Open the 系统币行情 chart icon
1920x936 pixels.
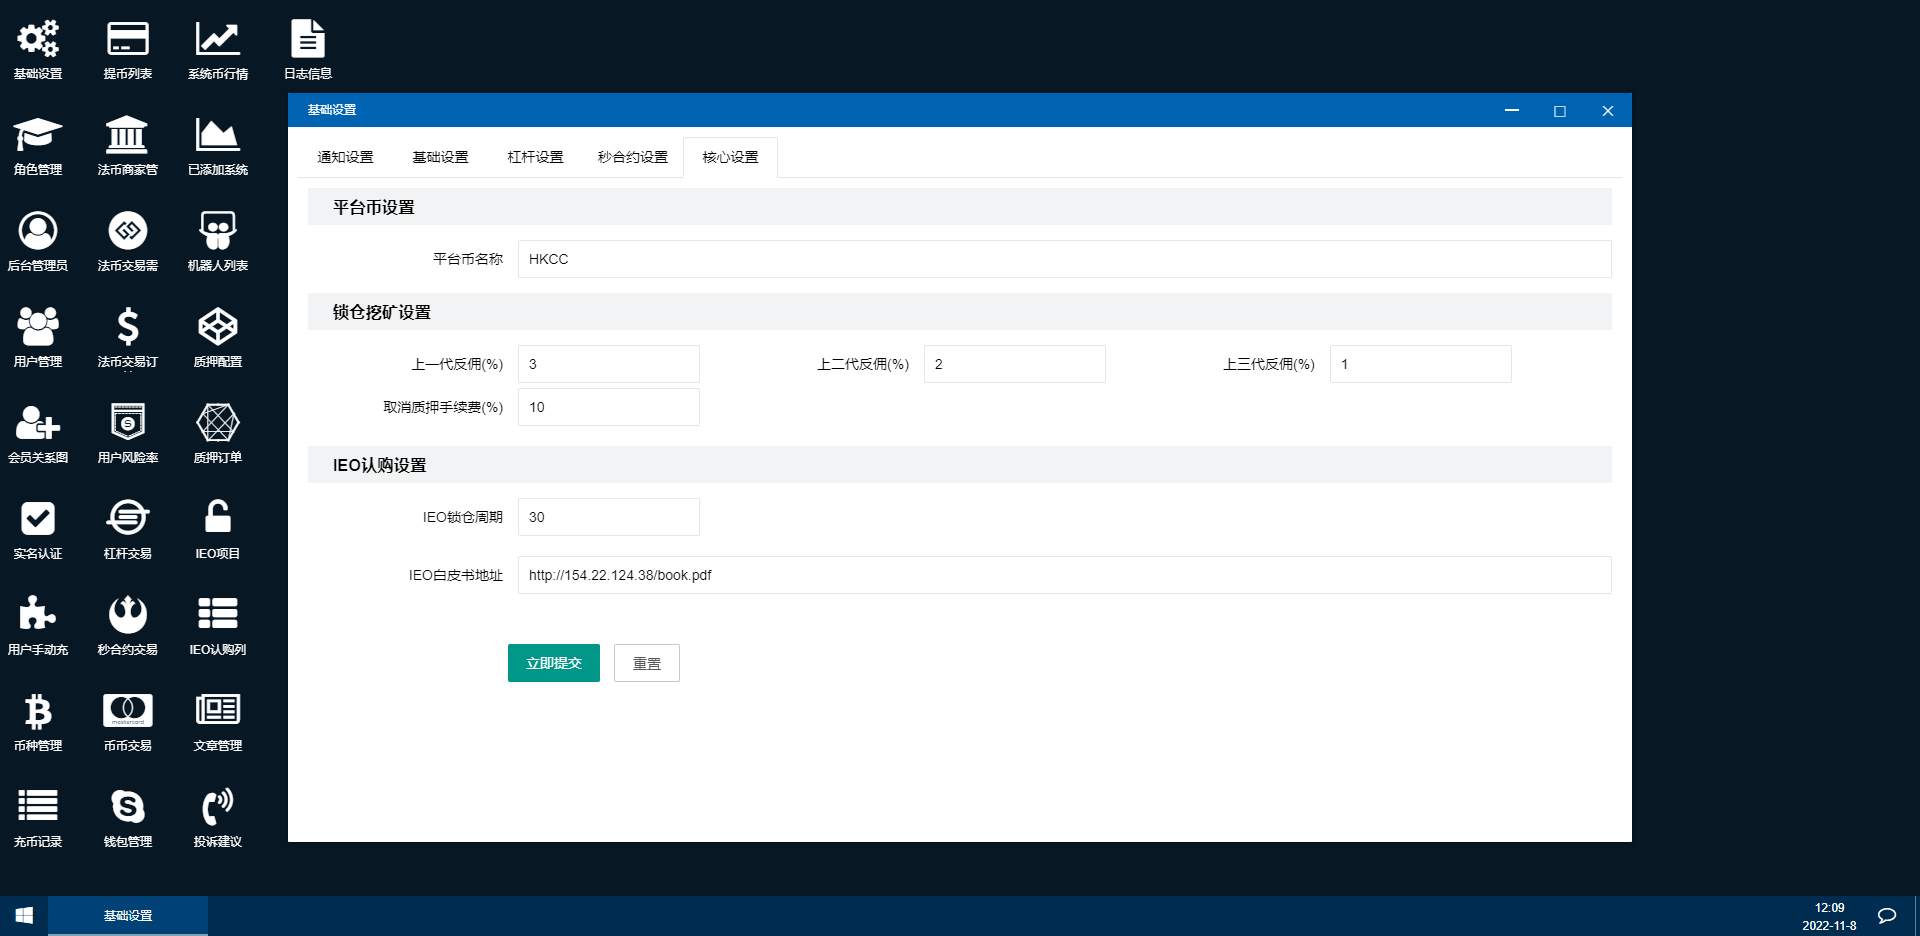(x=218, y=39)
